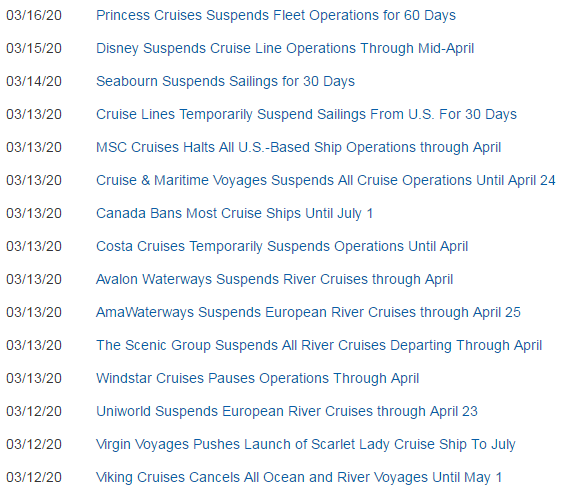Click Viking Cruises Cancels All Voyages link

coord(299,477)
